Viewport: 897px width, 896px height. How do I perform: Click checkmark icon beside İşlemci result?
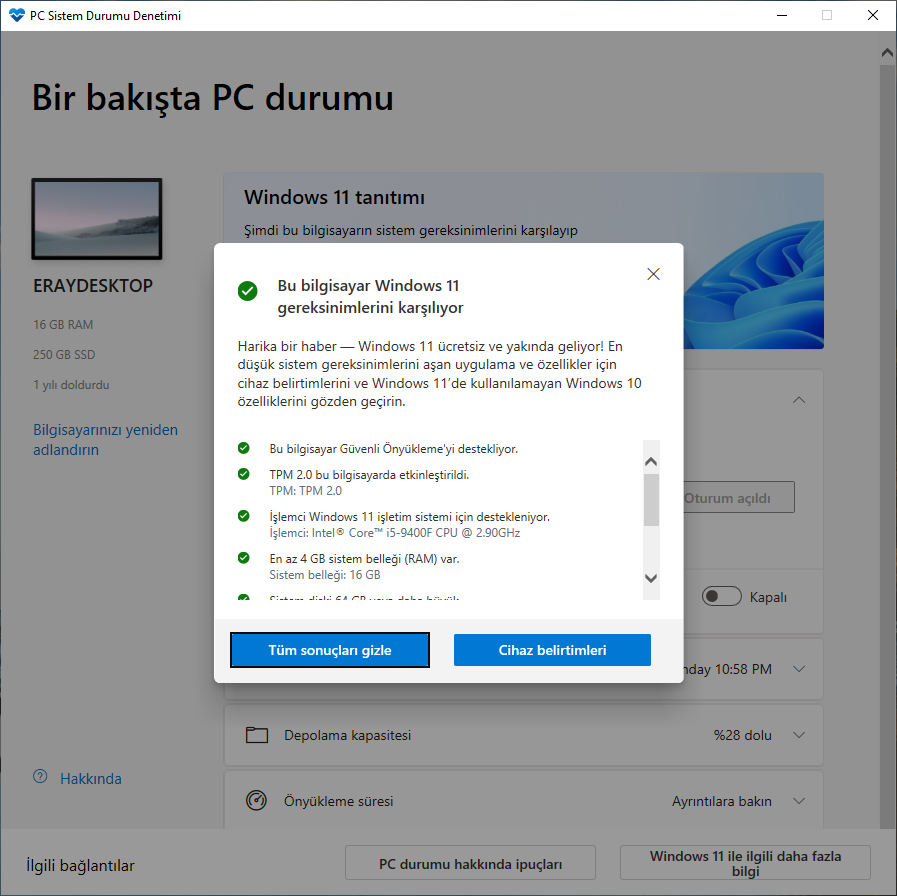[244, 516]
